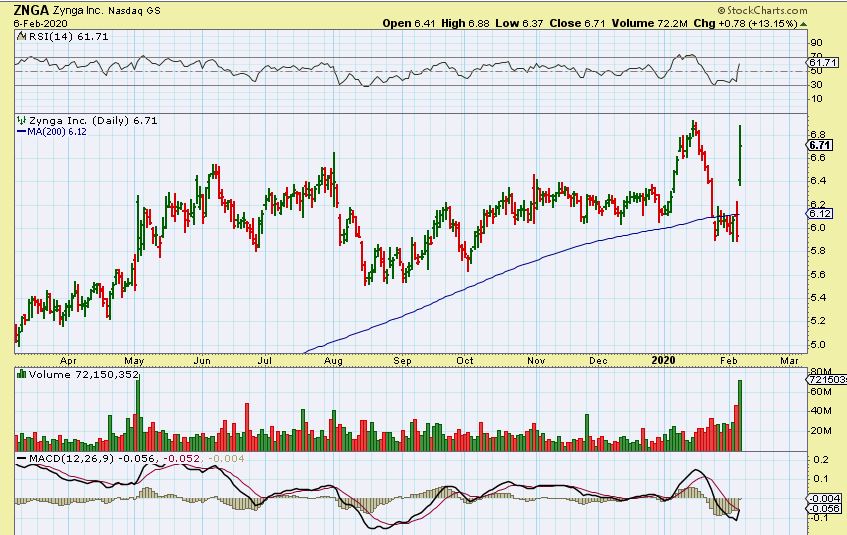Click the 20M volume axis label
This screenshot has width=847, height=535.
821,431
